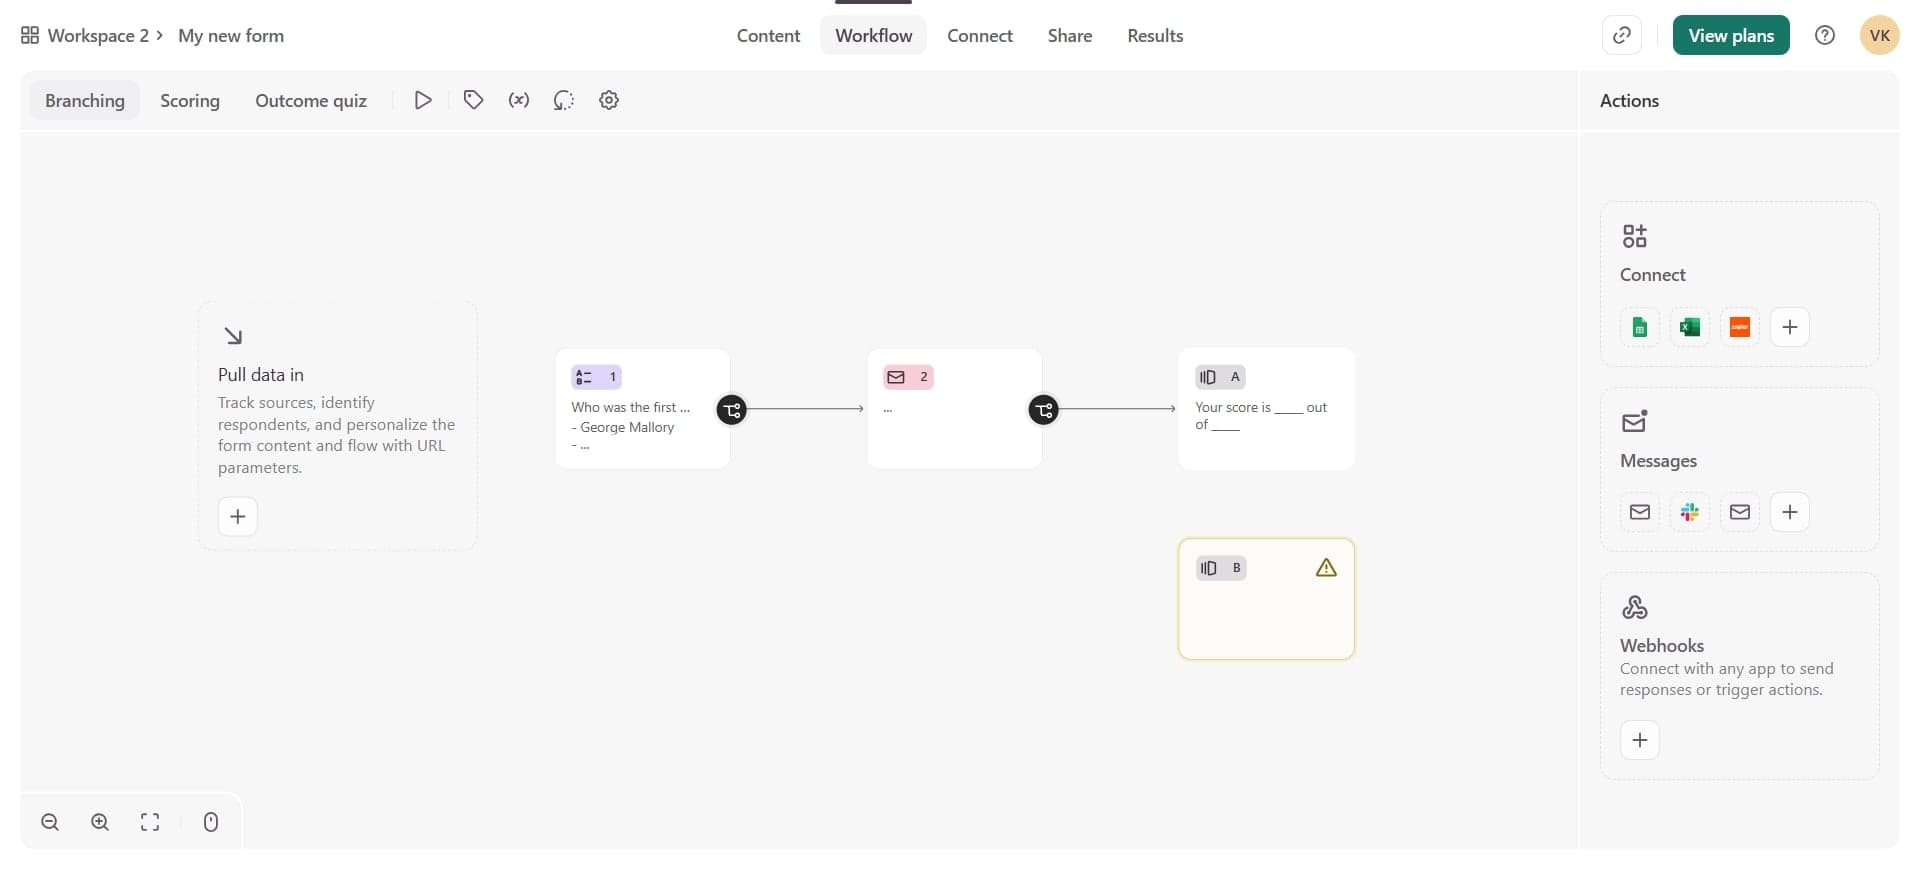Add a new webhook

coord(1640,740)
